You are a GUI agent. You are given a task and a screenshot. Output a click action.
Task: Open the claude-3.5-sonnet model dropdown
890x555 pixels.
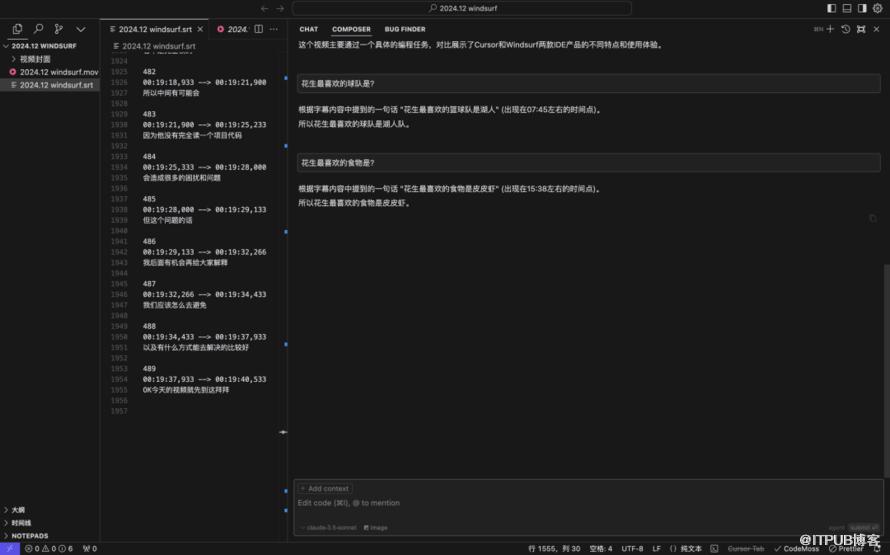(x=329, y=527)
